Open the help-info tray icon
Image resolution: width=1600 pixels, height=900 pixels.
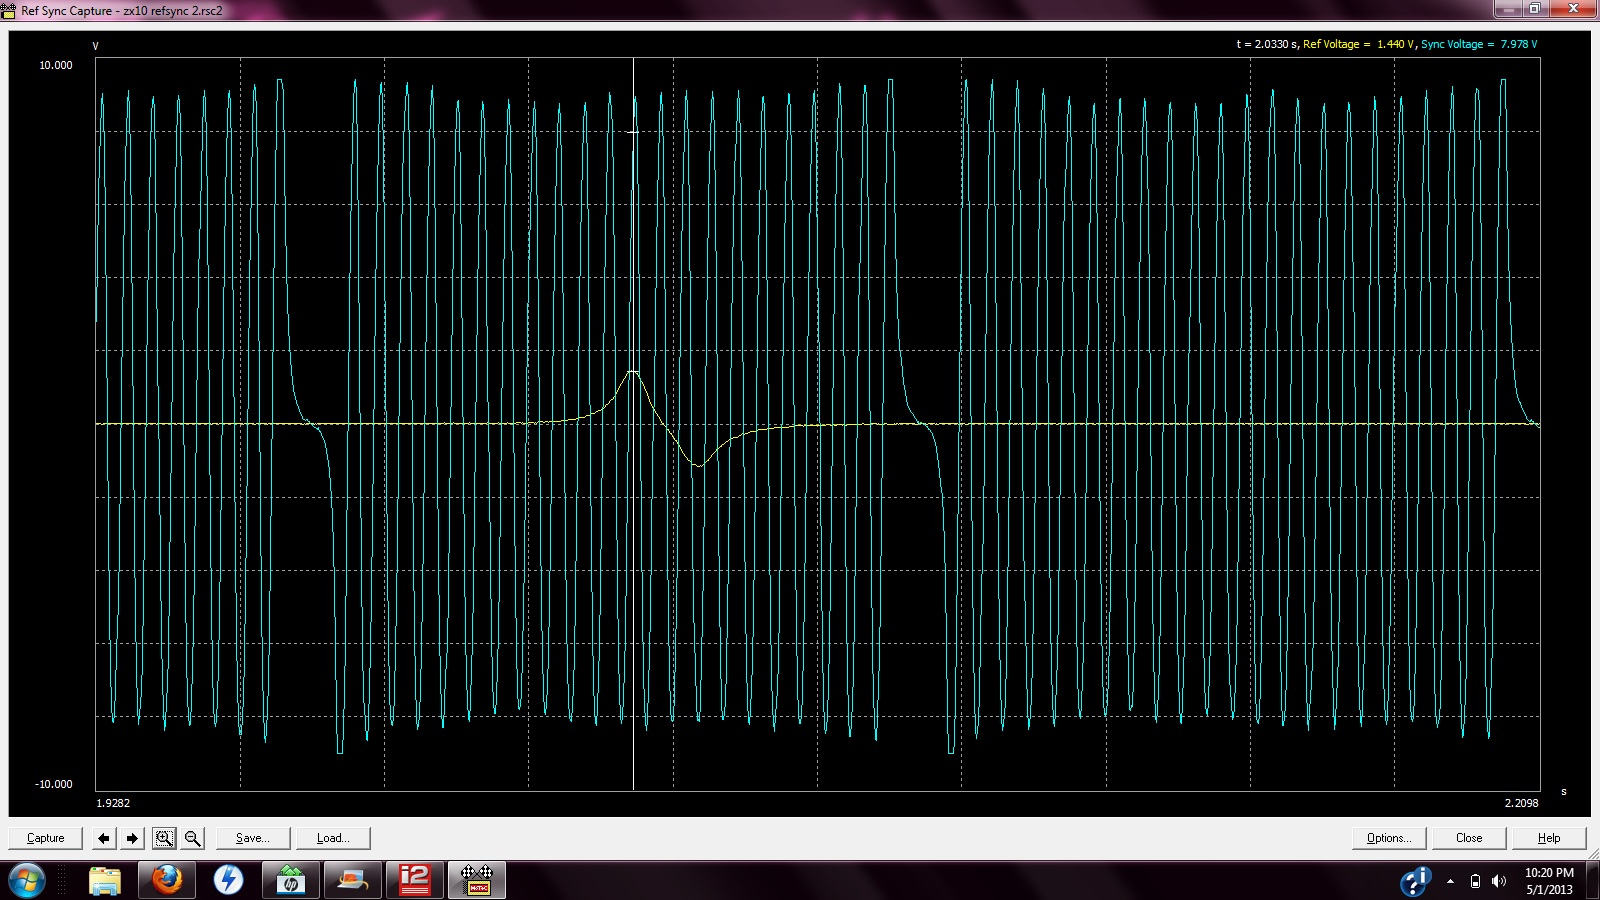[x=1415, y=881]
